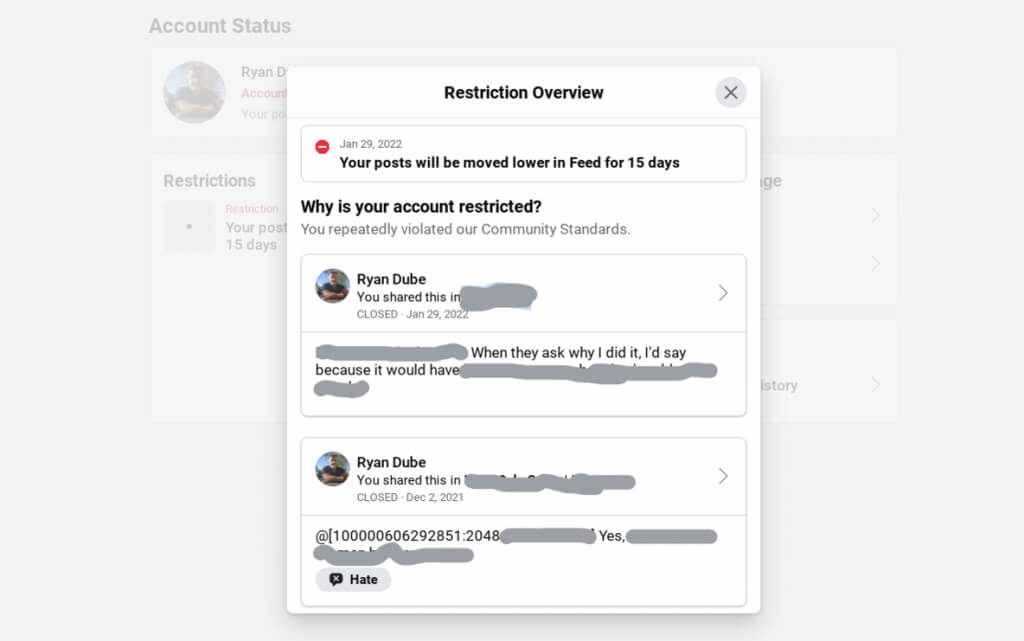Click the Account Status page heading
The image size is (1024, 641).
tap(220, 26)
